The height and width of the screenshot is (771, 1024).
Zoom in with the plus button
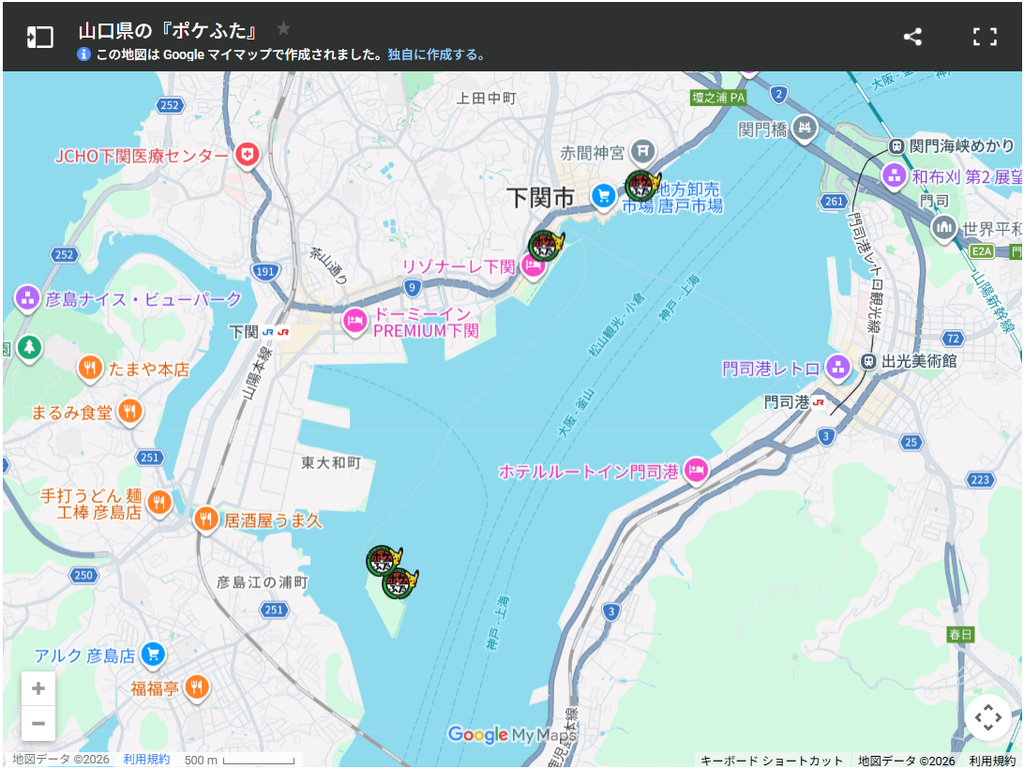(38, 688)
